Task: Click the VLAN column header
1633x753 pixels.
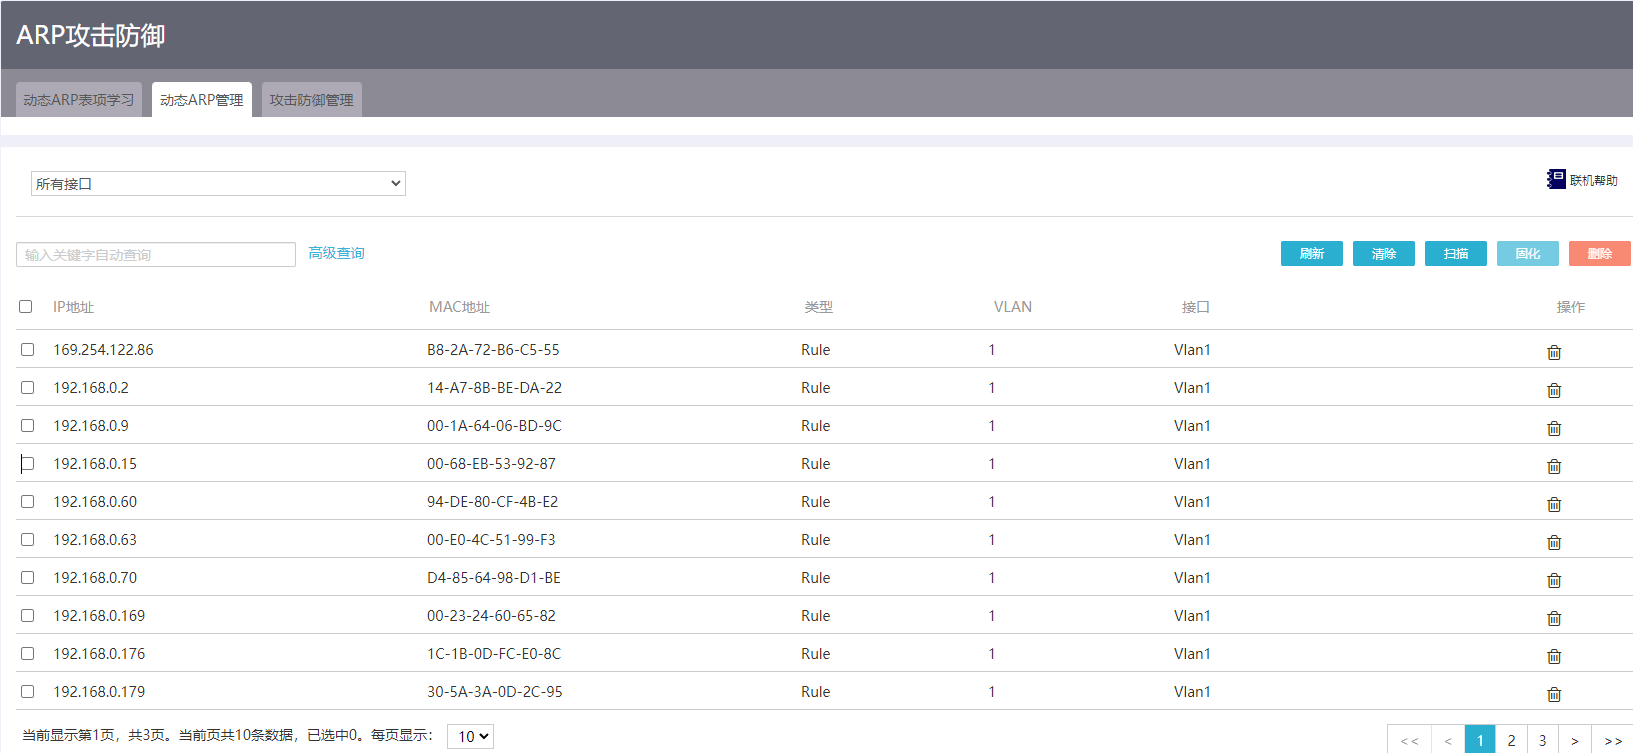Action: point(1013,307)
